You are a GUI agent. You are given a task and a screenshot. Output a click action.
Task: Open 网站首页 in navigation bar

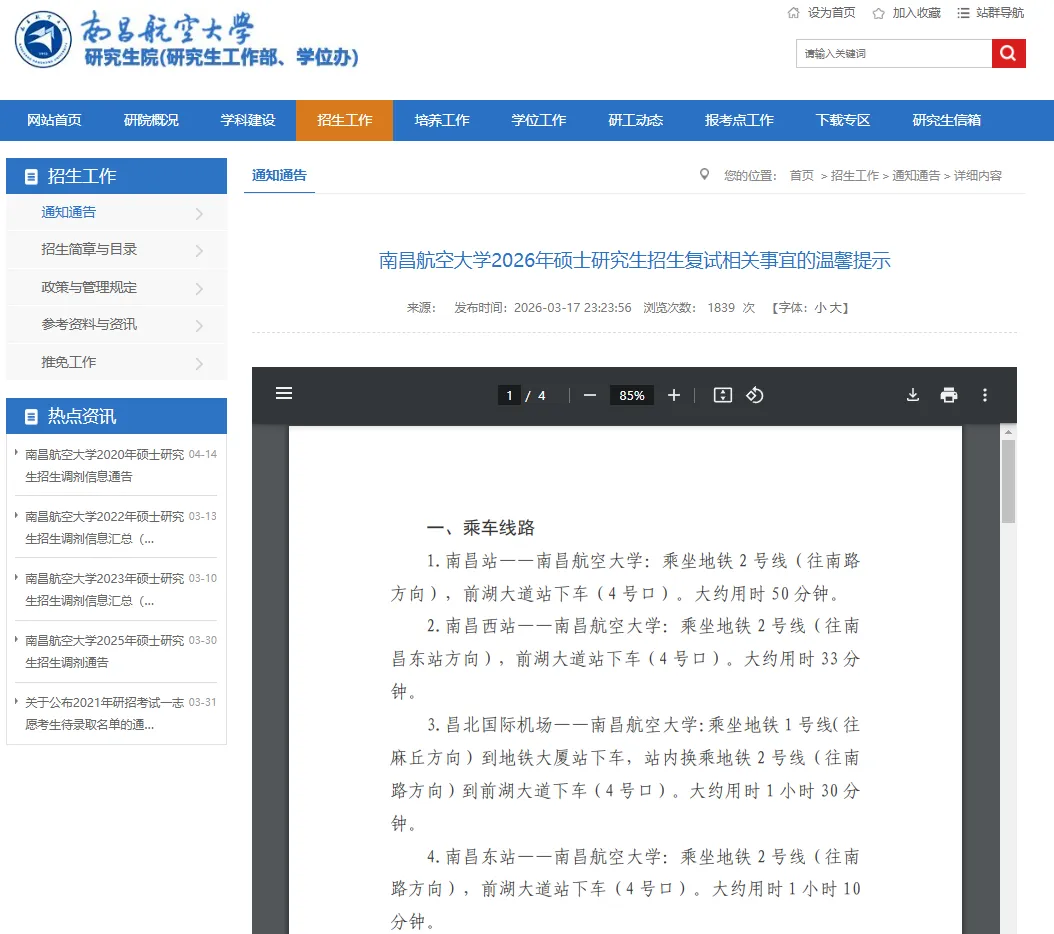click(x=54, y=120)
